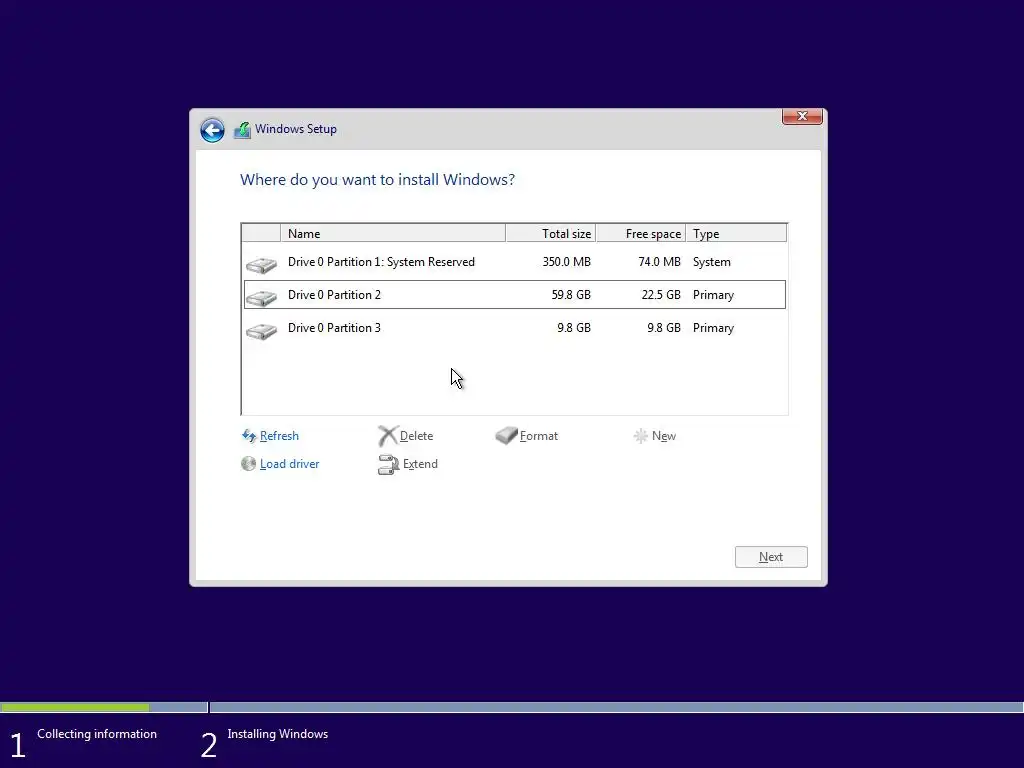Click the New starburst icon
Screen dimensions: 1024x768
point(641,436)
